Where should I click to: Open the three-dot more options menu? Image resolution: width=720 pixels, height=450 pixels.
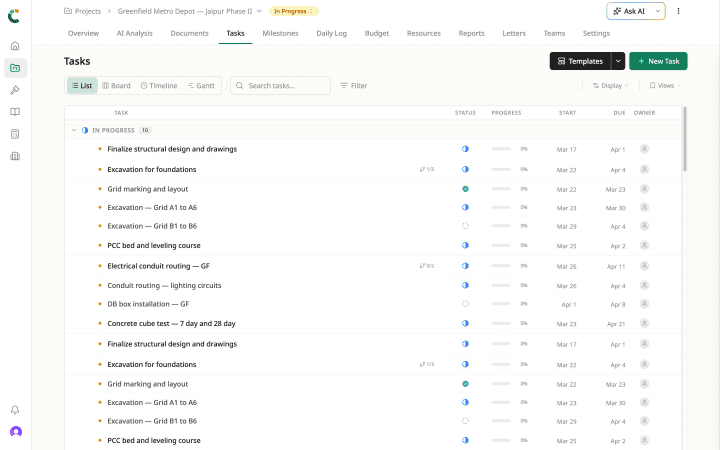pyautogui.click(x=678, y=11)
